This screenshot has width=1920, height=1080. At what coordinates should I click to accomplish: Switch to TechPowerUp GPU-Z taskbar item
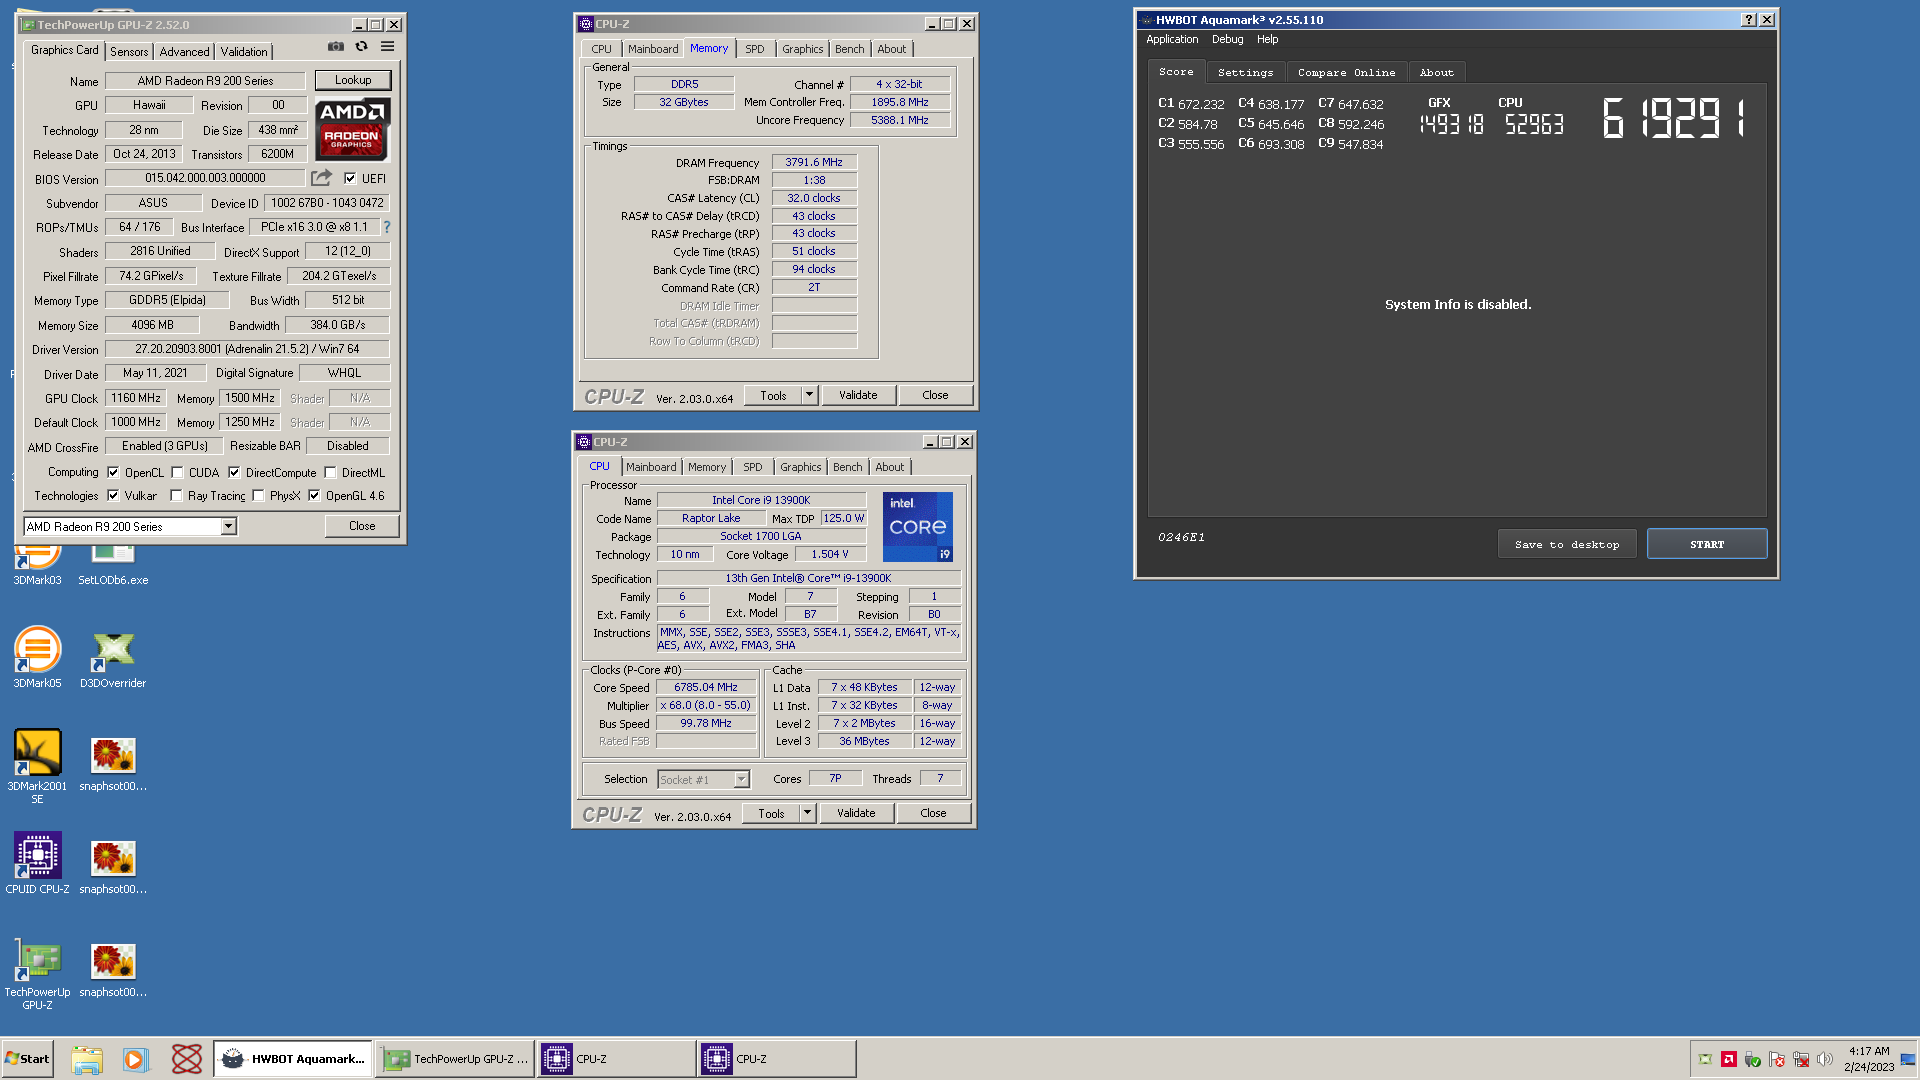tap(455, 1059)
